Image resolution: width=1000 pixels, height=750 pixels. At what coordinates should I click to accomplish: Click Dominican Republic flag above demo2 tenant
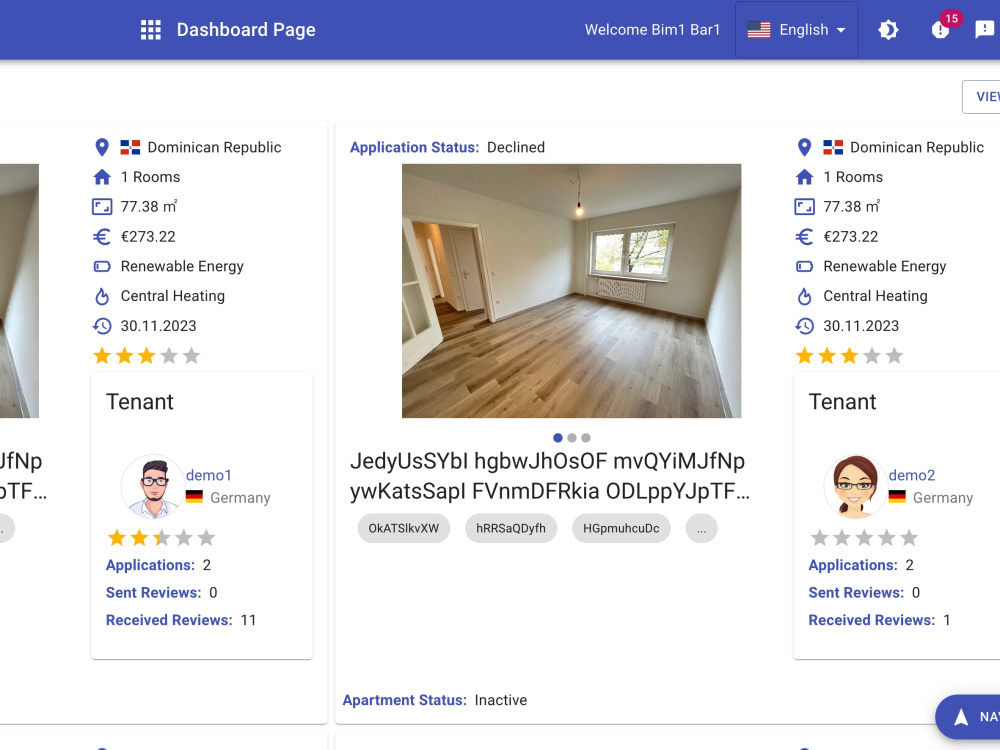pos(833,147)
